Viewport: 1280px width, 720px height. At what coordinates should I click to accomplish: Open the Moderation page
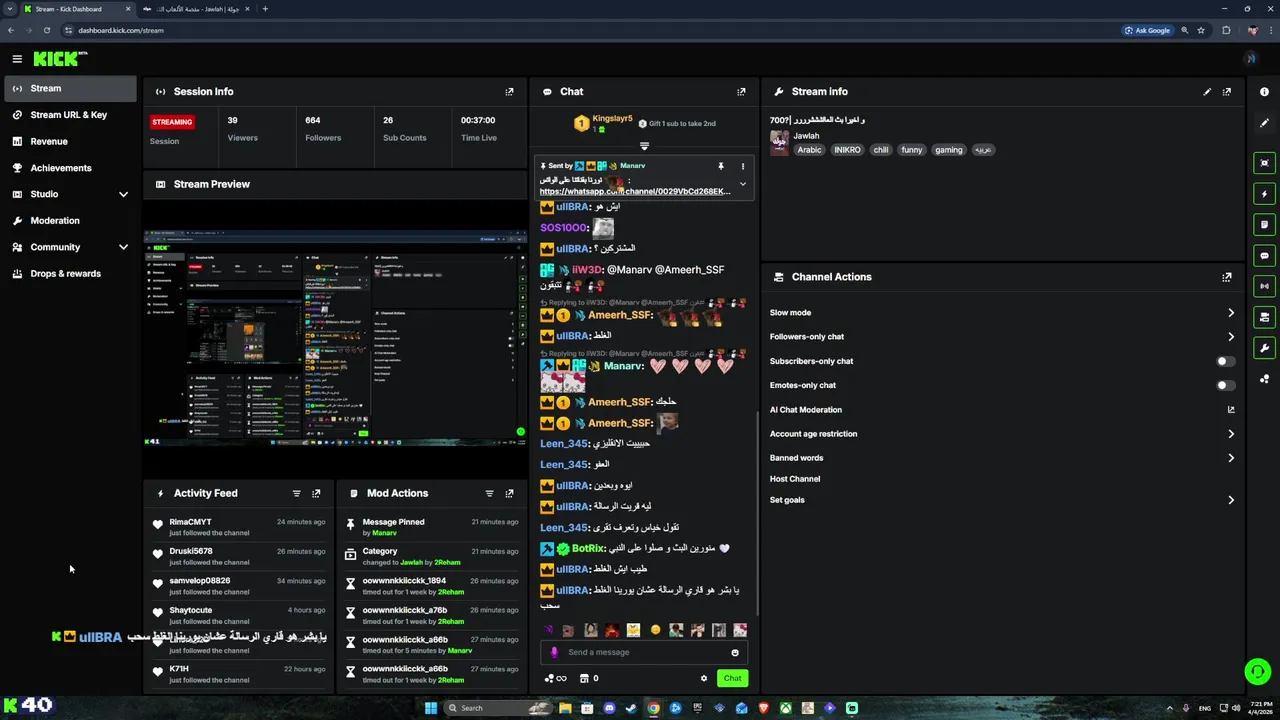(x=72, y=221)
